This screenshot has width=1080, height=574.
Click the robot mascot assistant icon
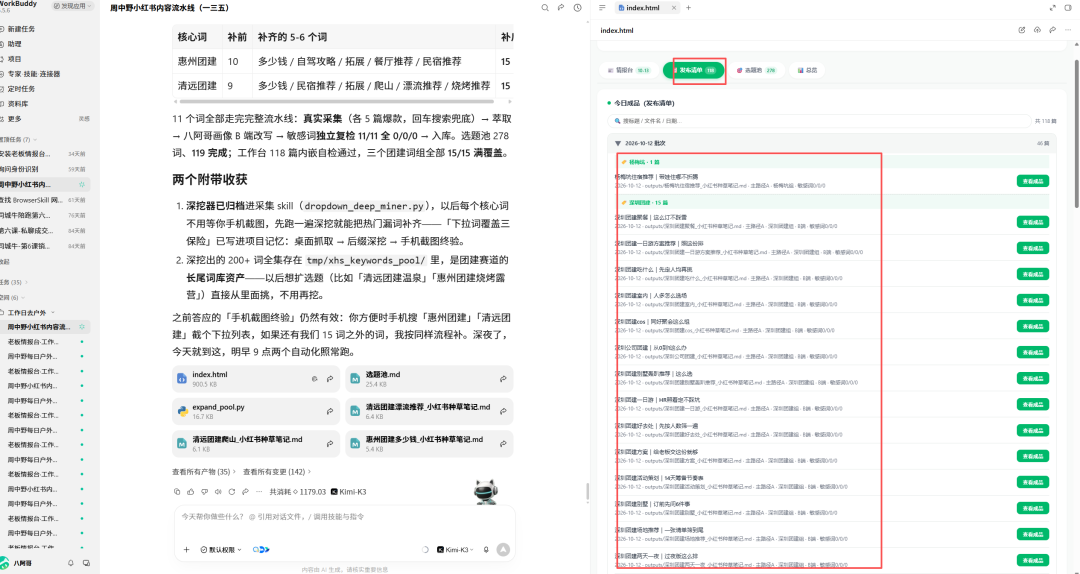click(x=486, y=491)
